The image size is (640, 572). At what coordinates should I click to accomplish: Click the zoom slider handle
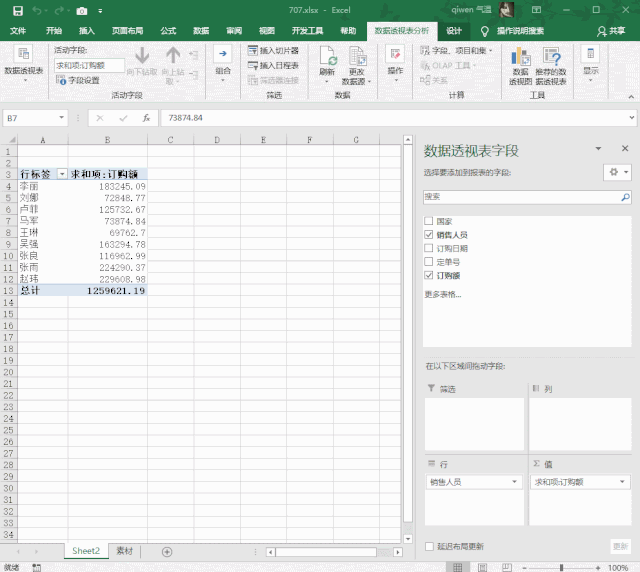tap(562, 568)
